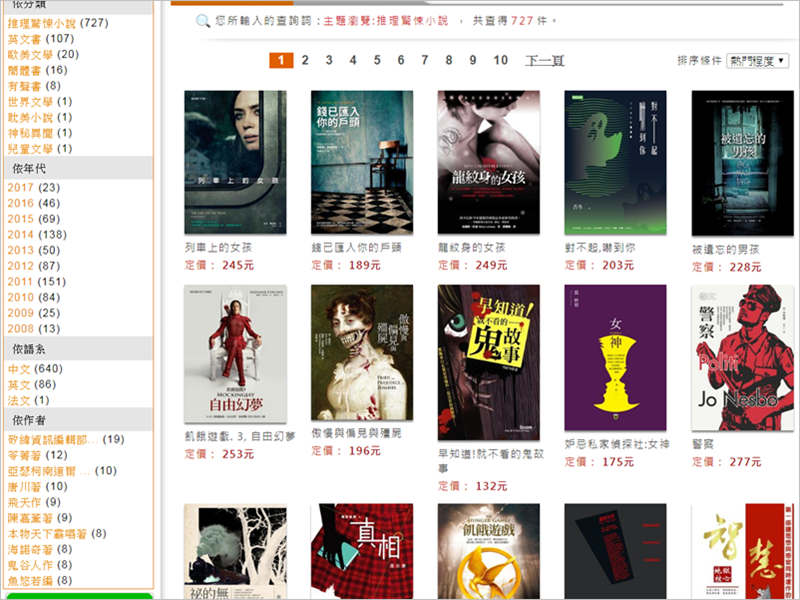Jump to results page 10

click(500, 61)
